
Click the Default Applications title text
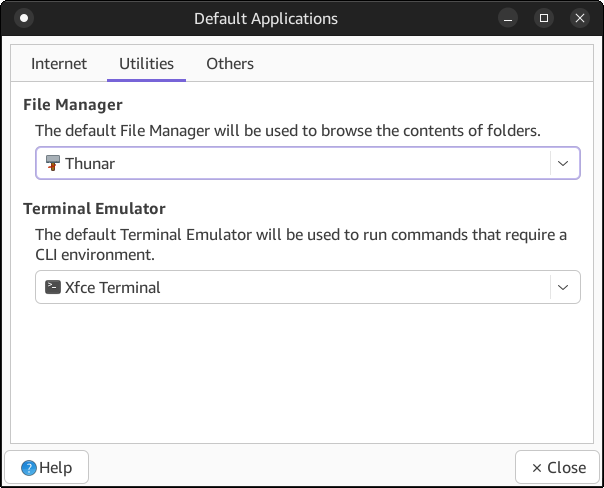click(x=266, y=18)
